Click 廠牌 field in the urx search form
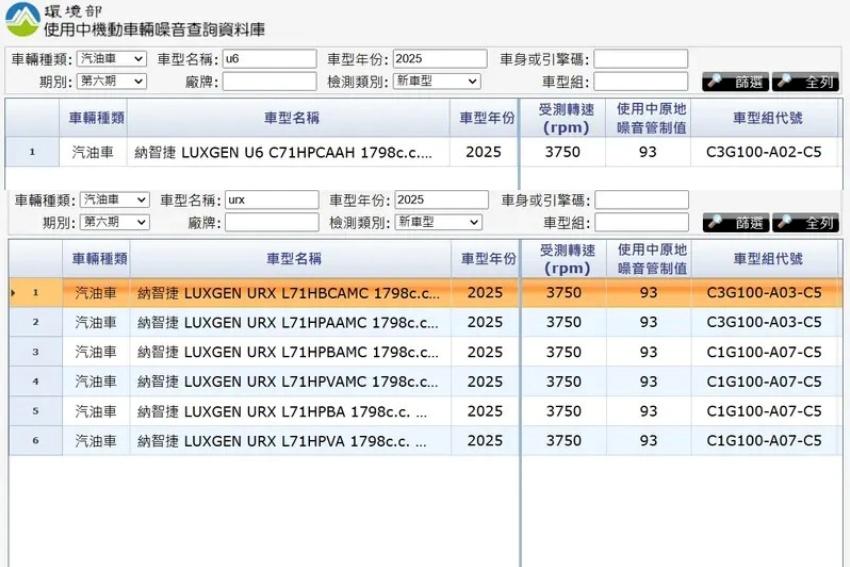The width and height of the screenshot is (850, 567). 272,222
